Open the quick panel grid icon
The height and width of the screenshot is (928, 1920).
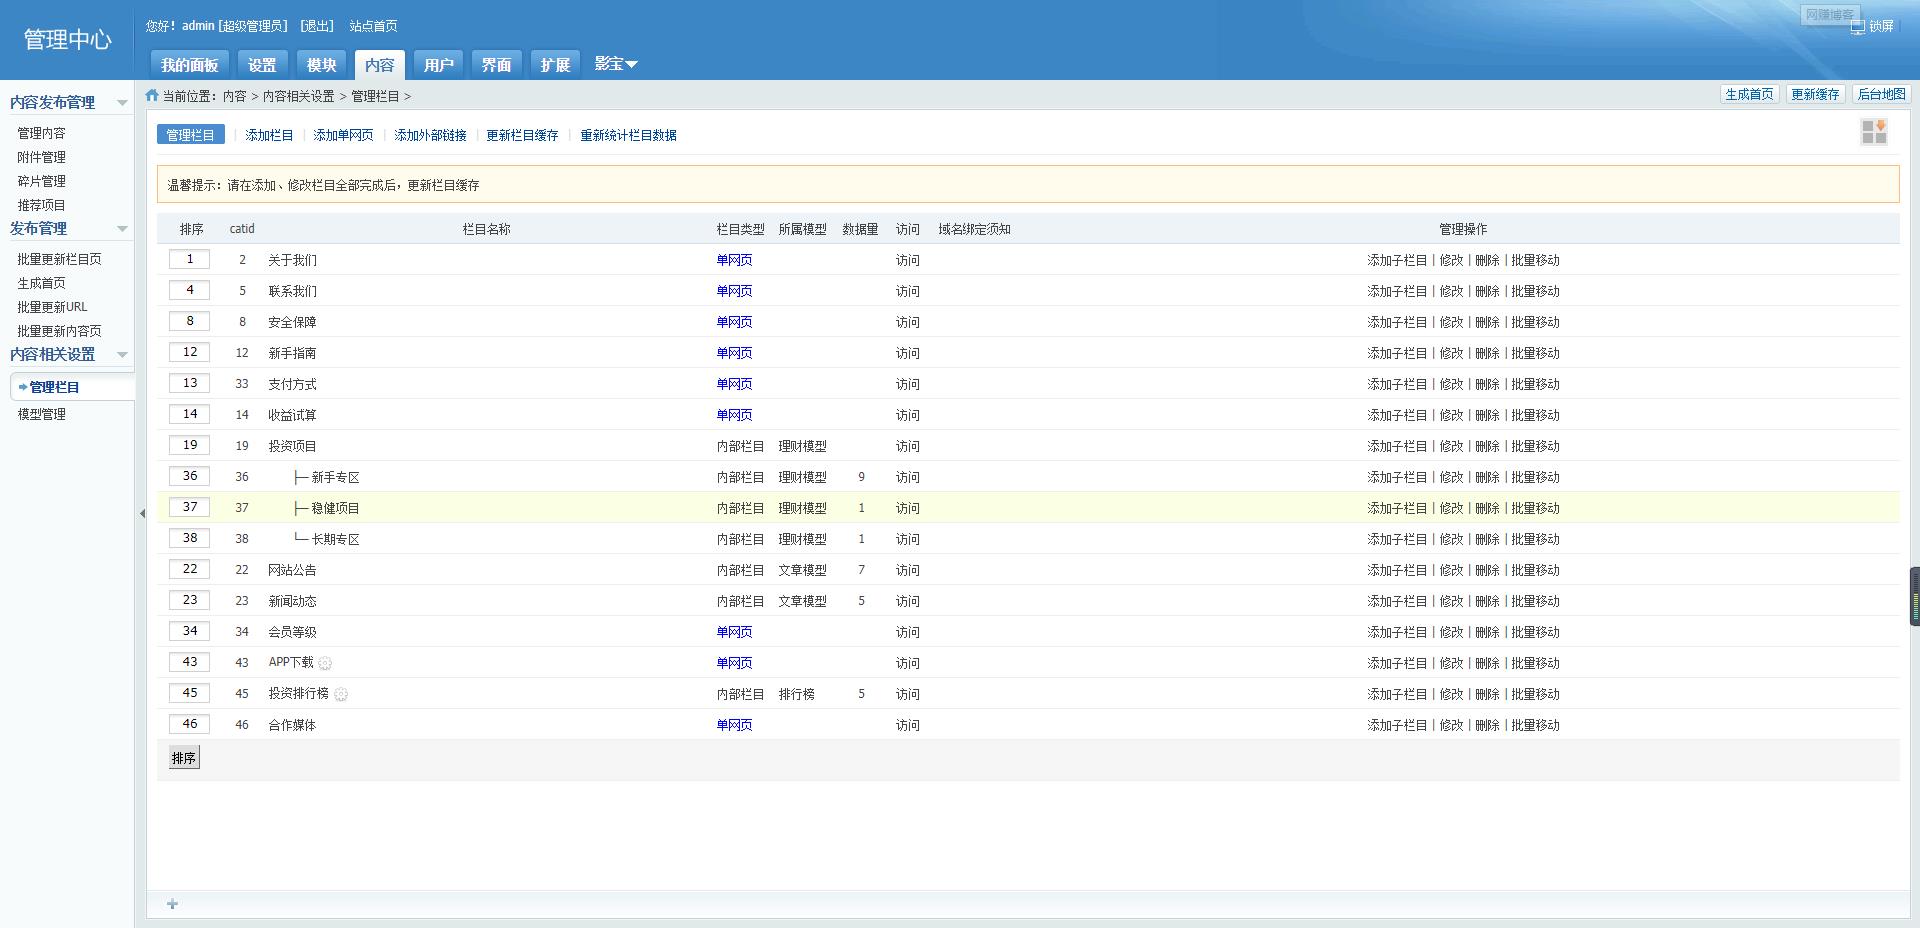pyautogui.click(x=1874, y=132)
